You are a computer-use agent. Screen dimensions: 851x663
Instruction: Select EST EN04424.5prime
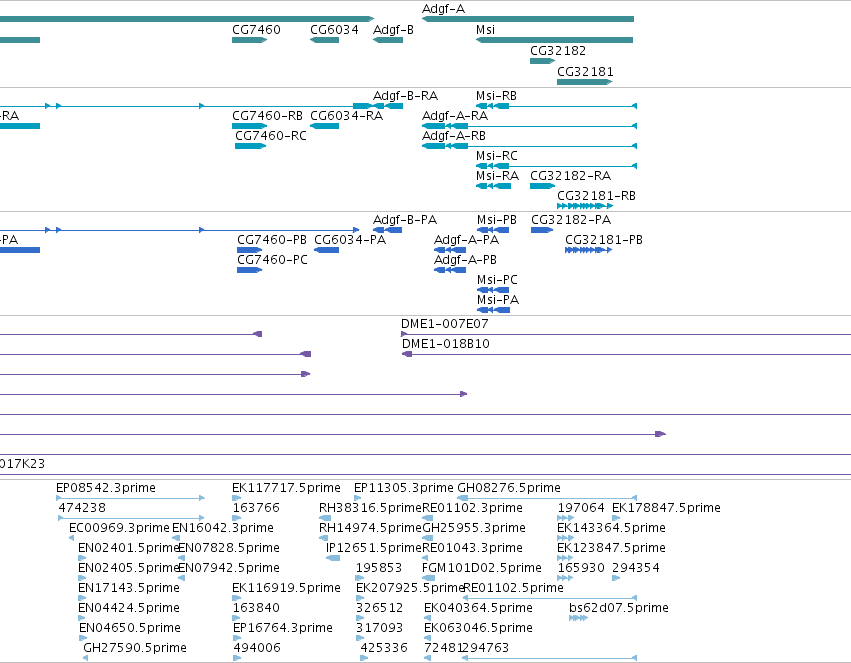[129, 609]
